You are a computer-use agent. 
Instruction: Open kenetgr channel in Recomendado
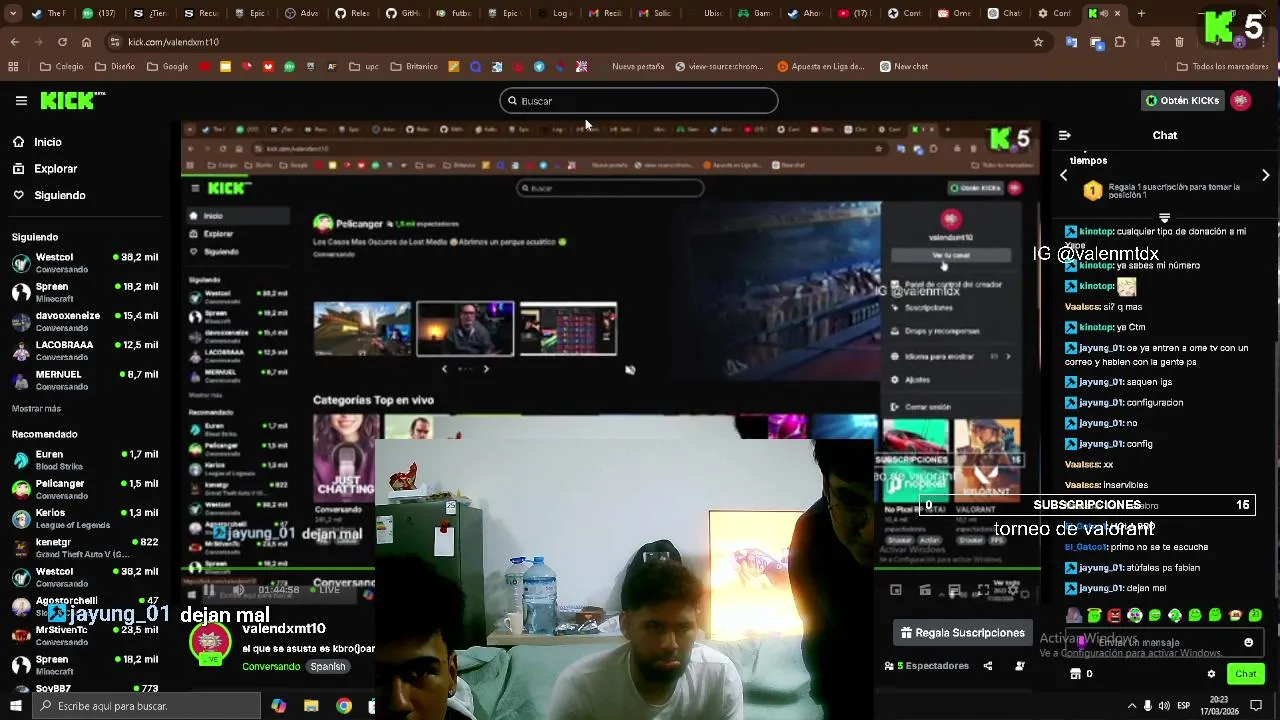pyautogui.click(x=84, y=547)
